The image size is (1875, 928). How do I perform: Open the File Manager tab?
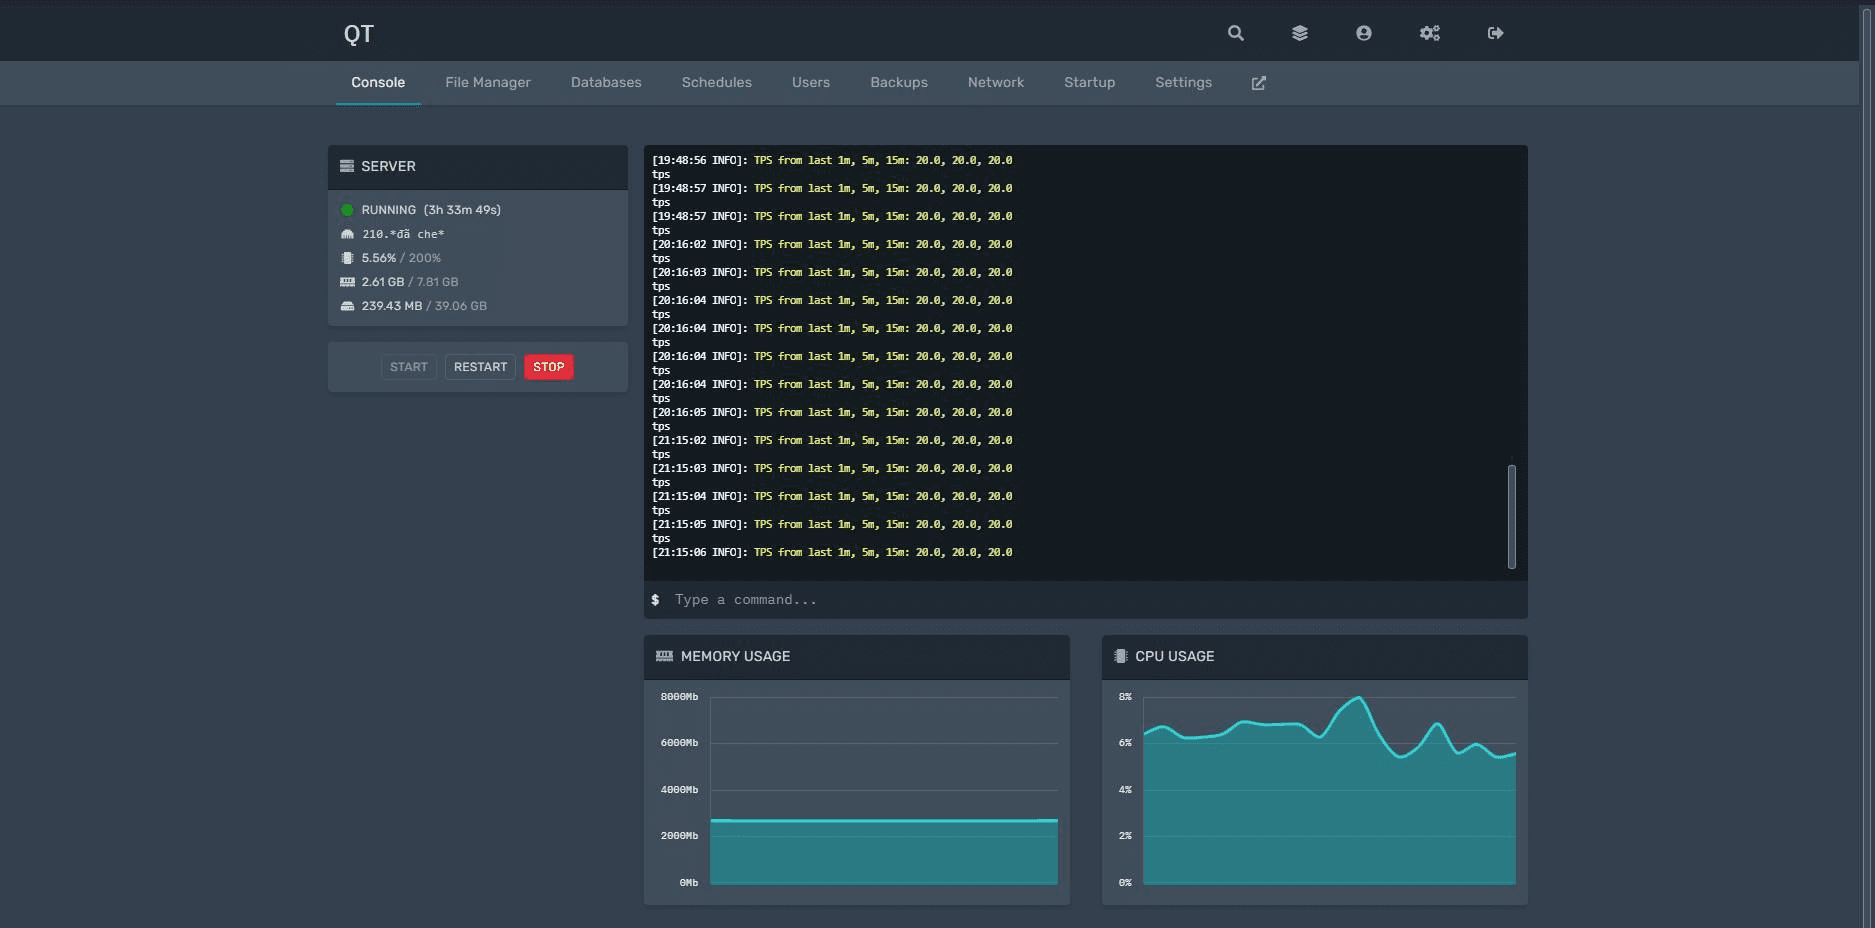pos(488,83)
